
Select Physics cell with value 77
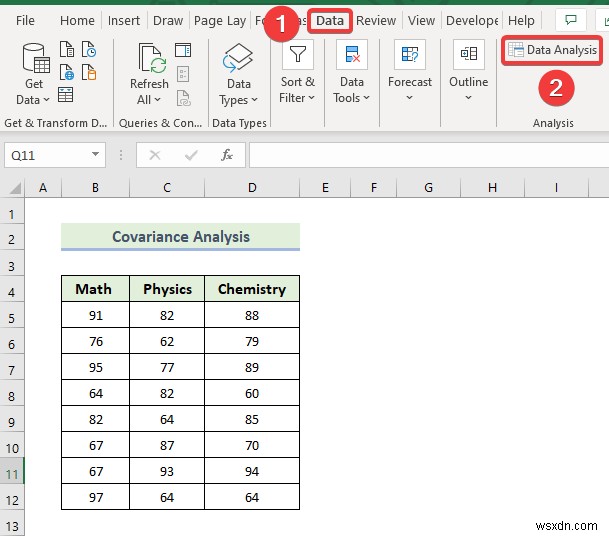[x=167, y=367]
